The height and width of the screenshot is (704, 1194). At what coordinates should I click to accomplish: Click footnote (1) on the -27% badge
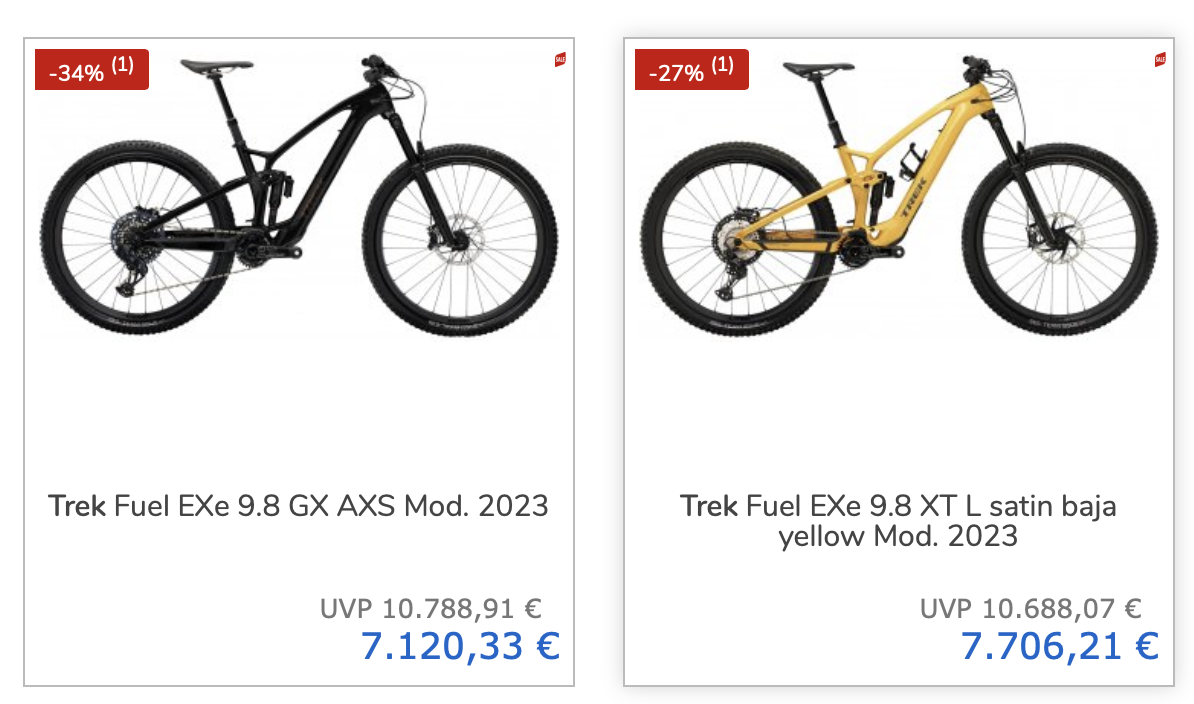(x=722, y=66)
